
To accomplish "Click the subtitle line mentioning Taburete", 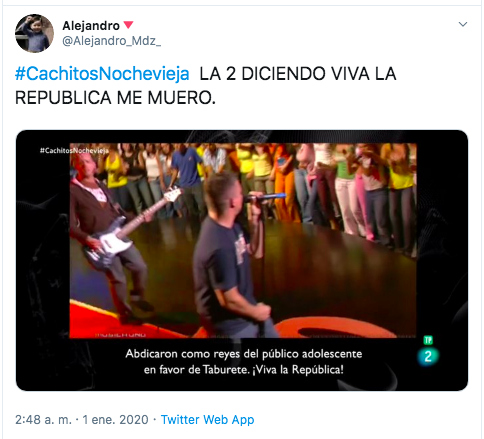I will pyautogui.click(x=244, y=370).
